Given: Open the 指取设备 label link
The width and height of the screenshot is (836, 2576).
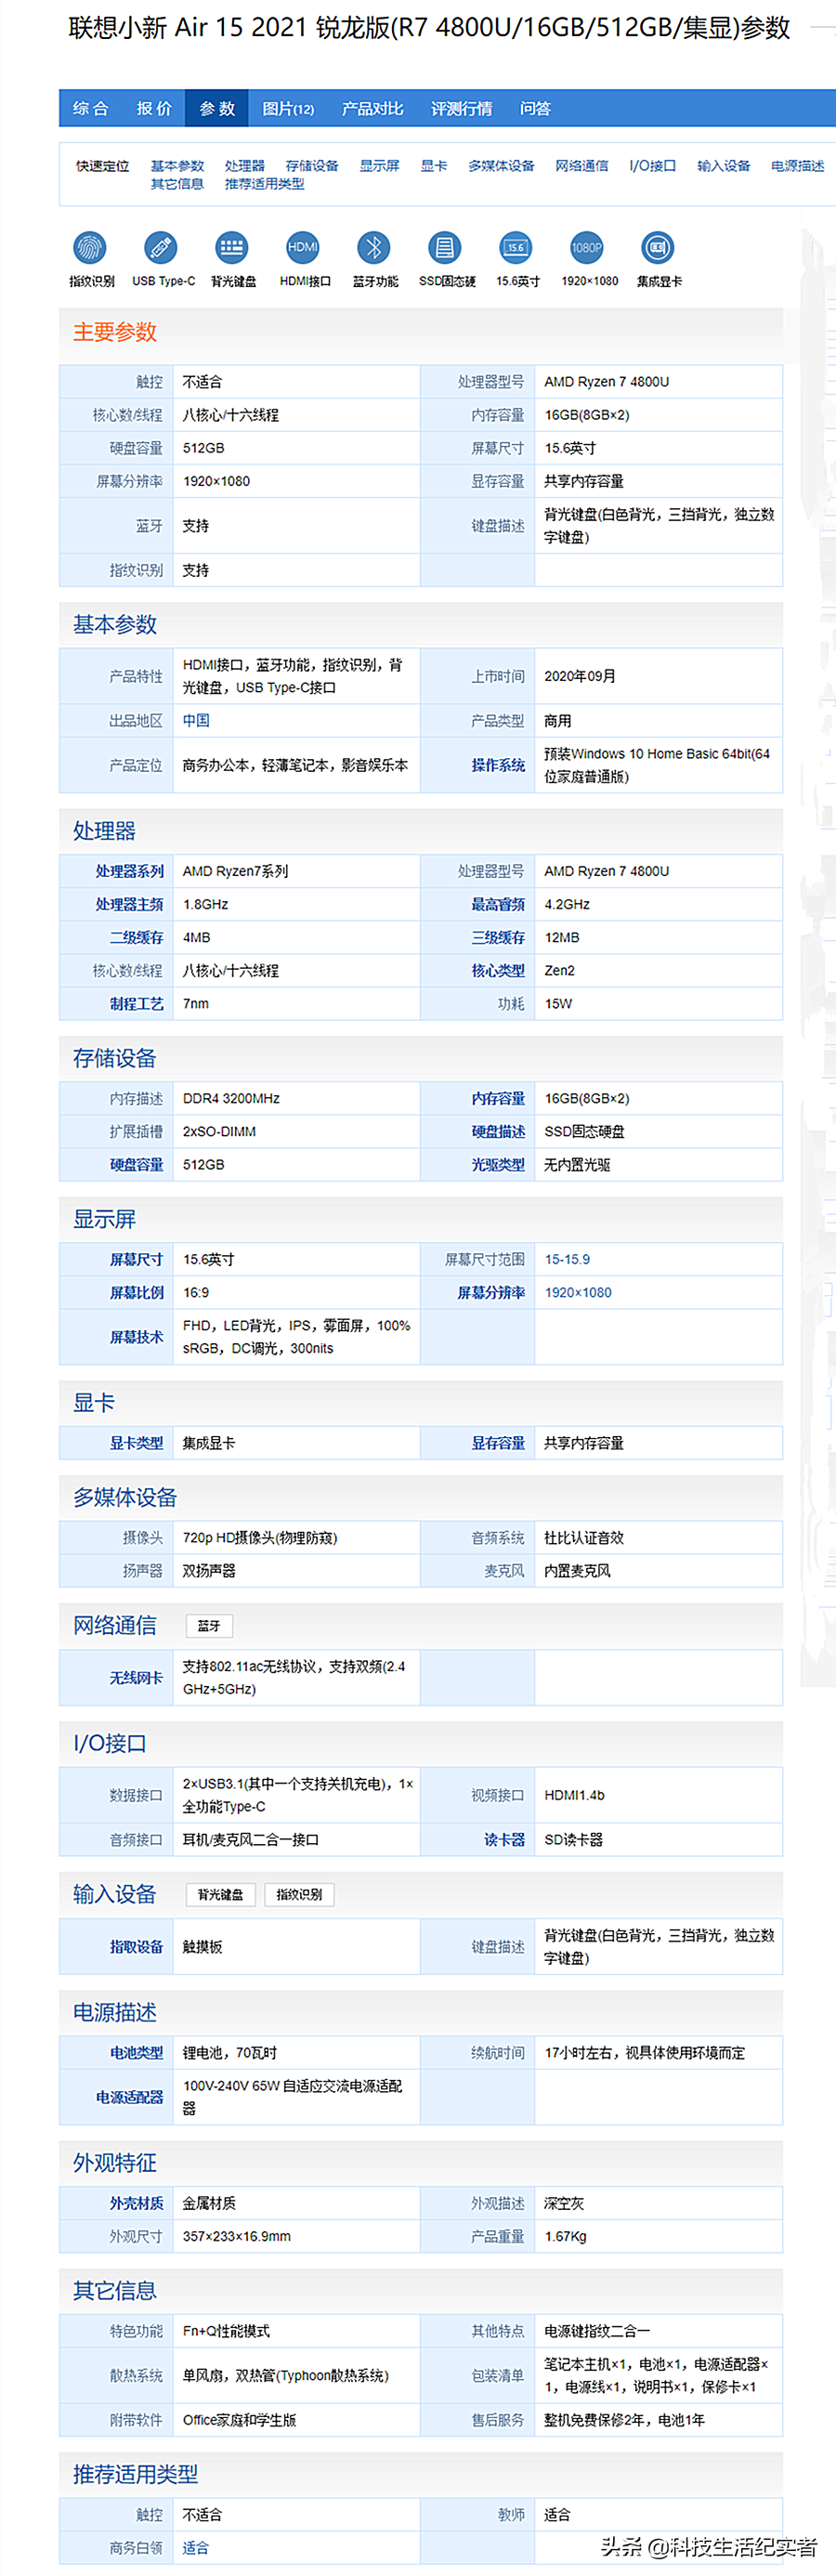Looking at the screenshot, I should coord(136,1946).
